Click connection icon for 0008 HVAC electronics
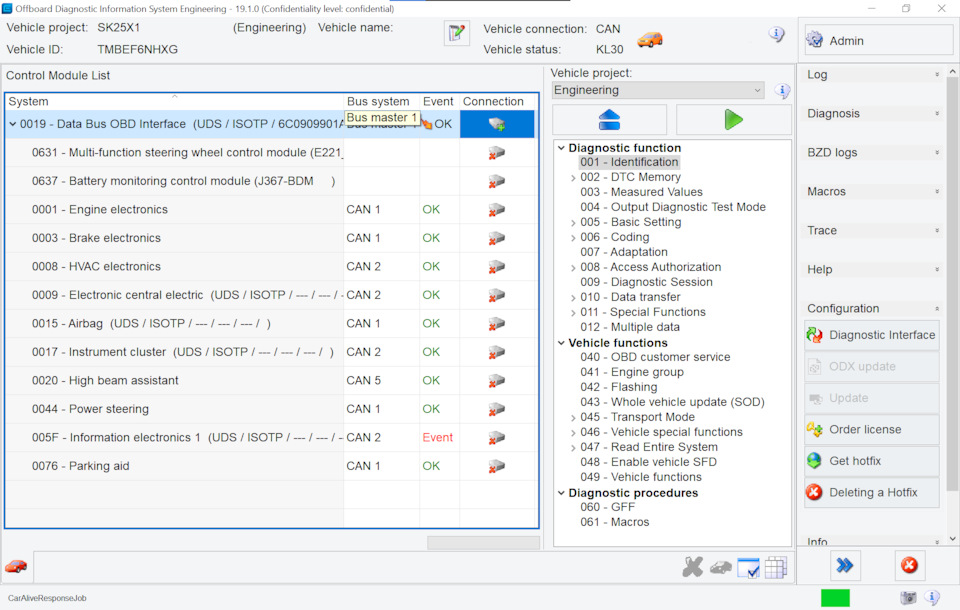The height and width of the screenshot is (610, 960). coord(497,267)
